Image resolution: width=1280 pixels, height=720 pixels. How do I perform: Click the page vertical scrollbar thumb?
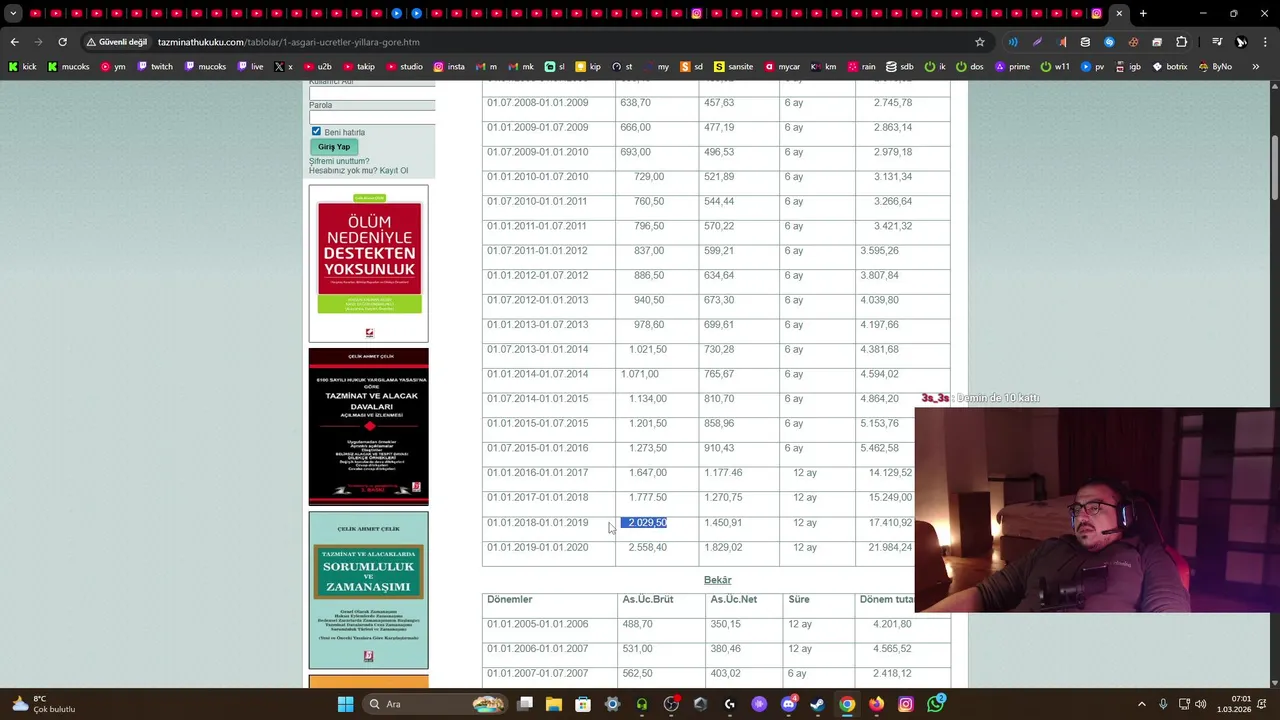[1275, 167]
